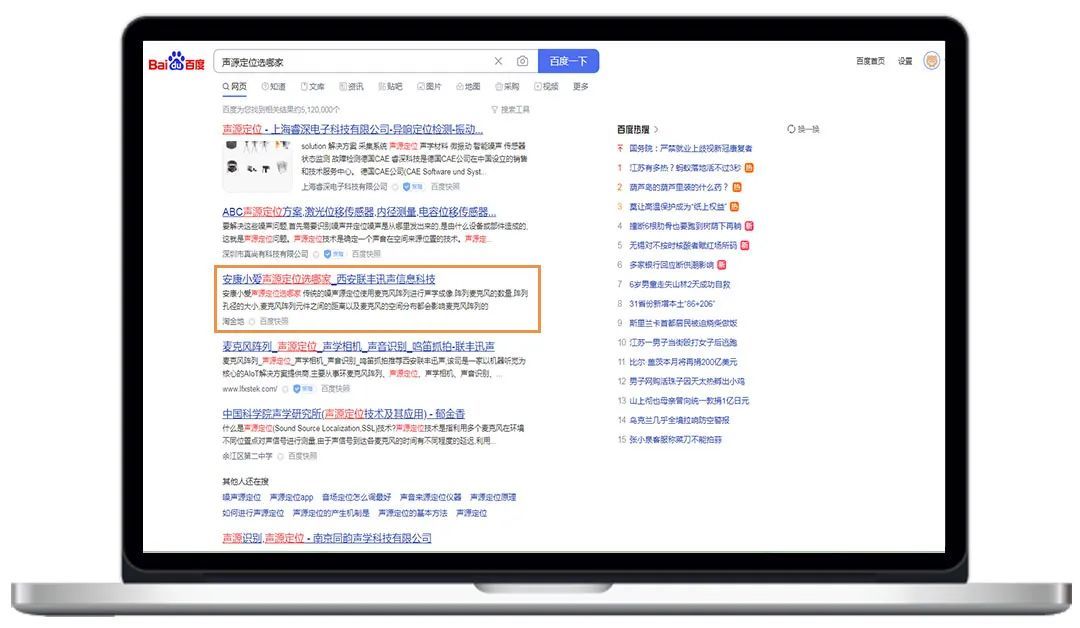
Task: Open image search via camera icon
Action: pos(522,62)
